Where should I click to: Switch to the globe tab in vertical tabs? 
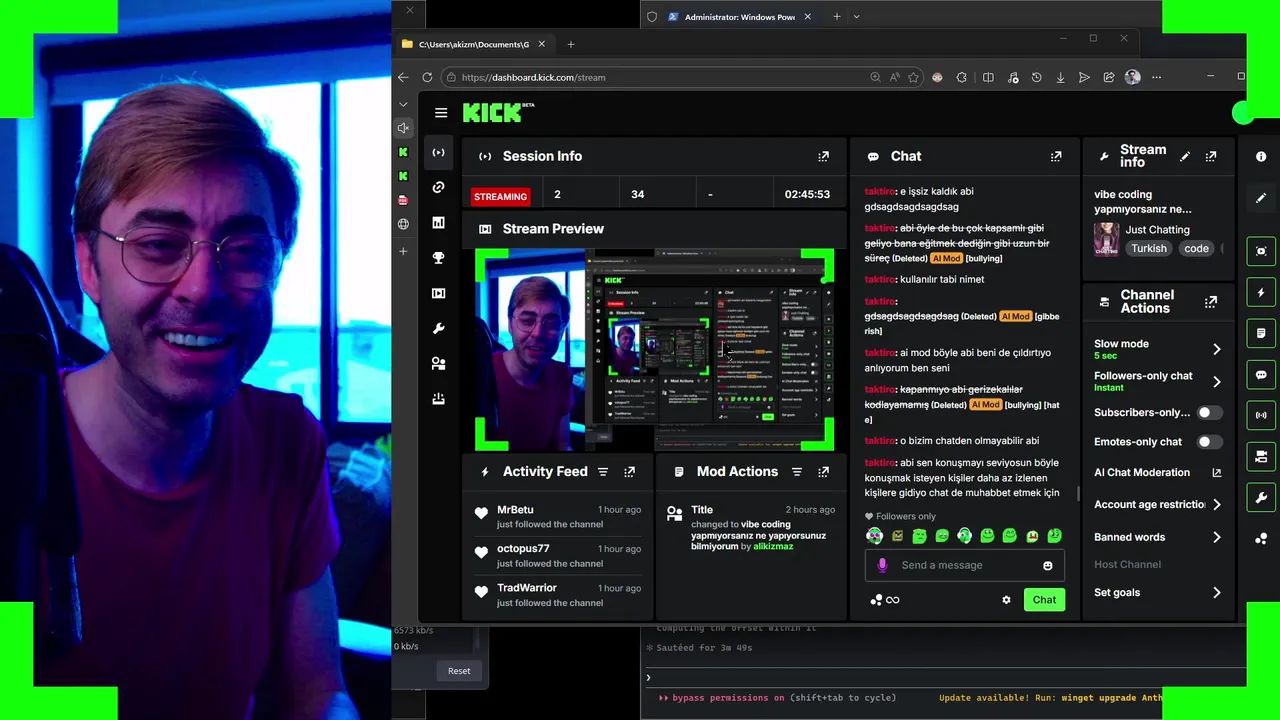[x=403, y=224]
